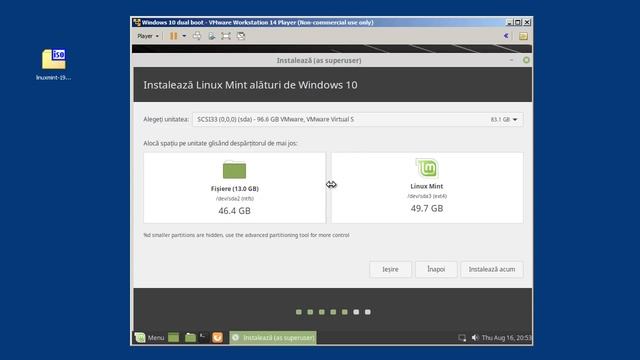Open the file manager taskbar icon

[x=190, y=338]
